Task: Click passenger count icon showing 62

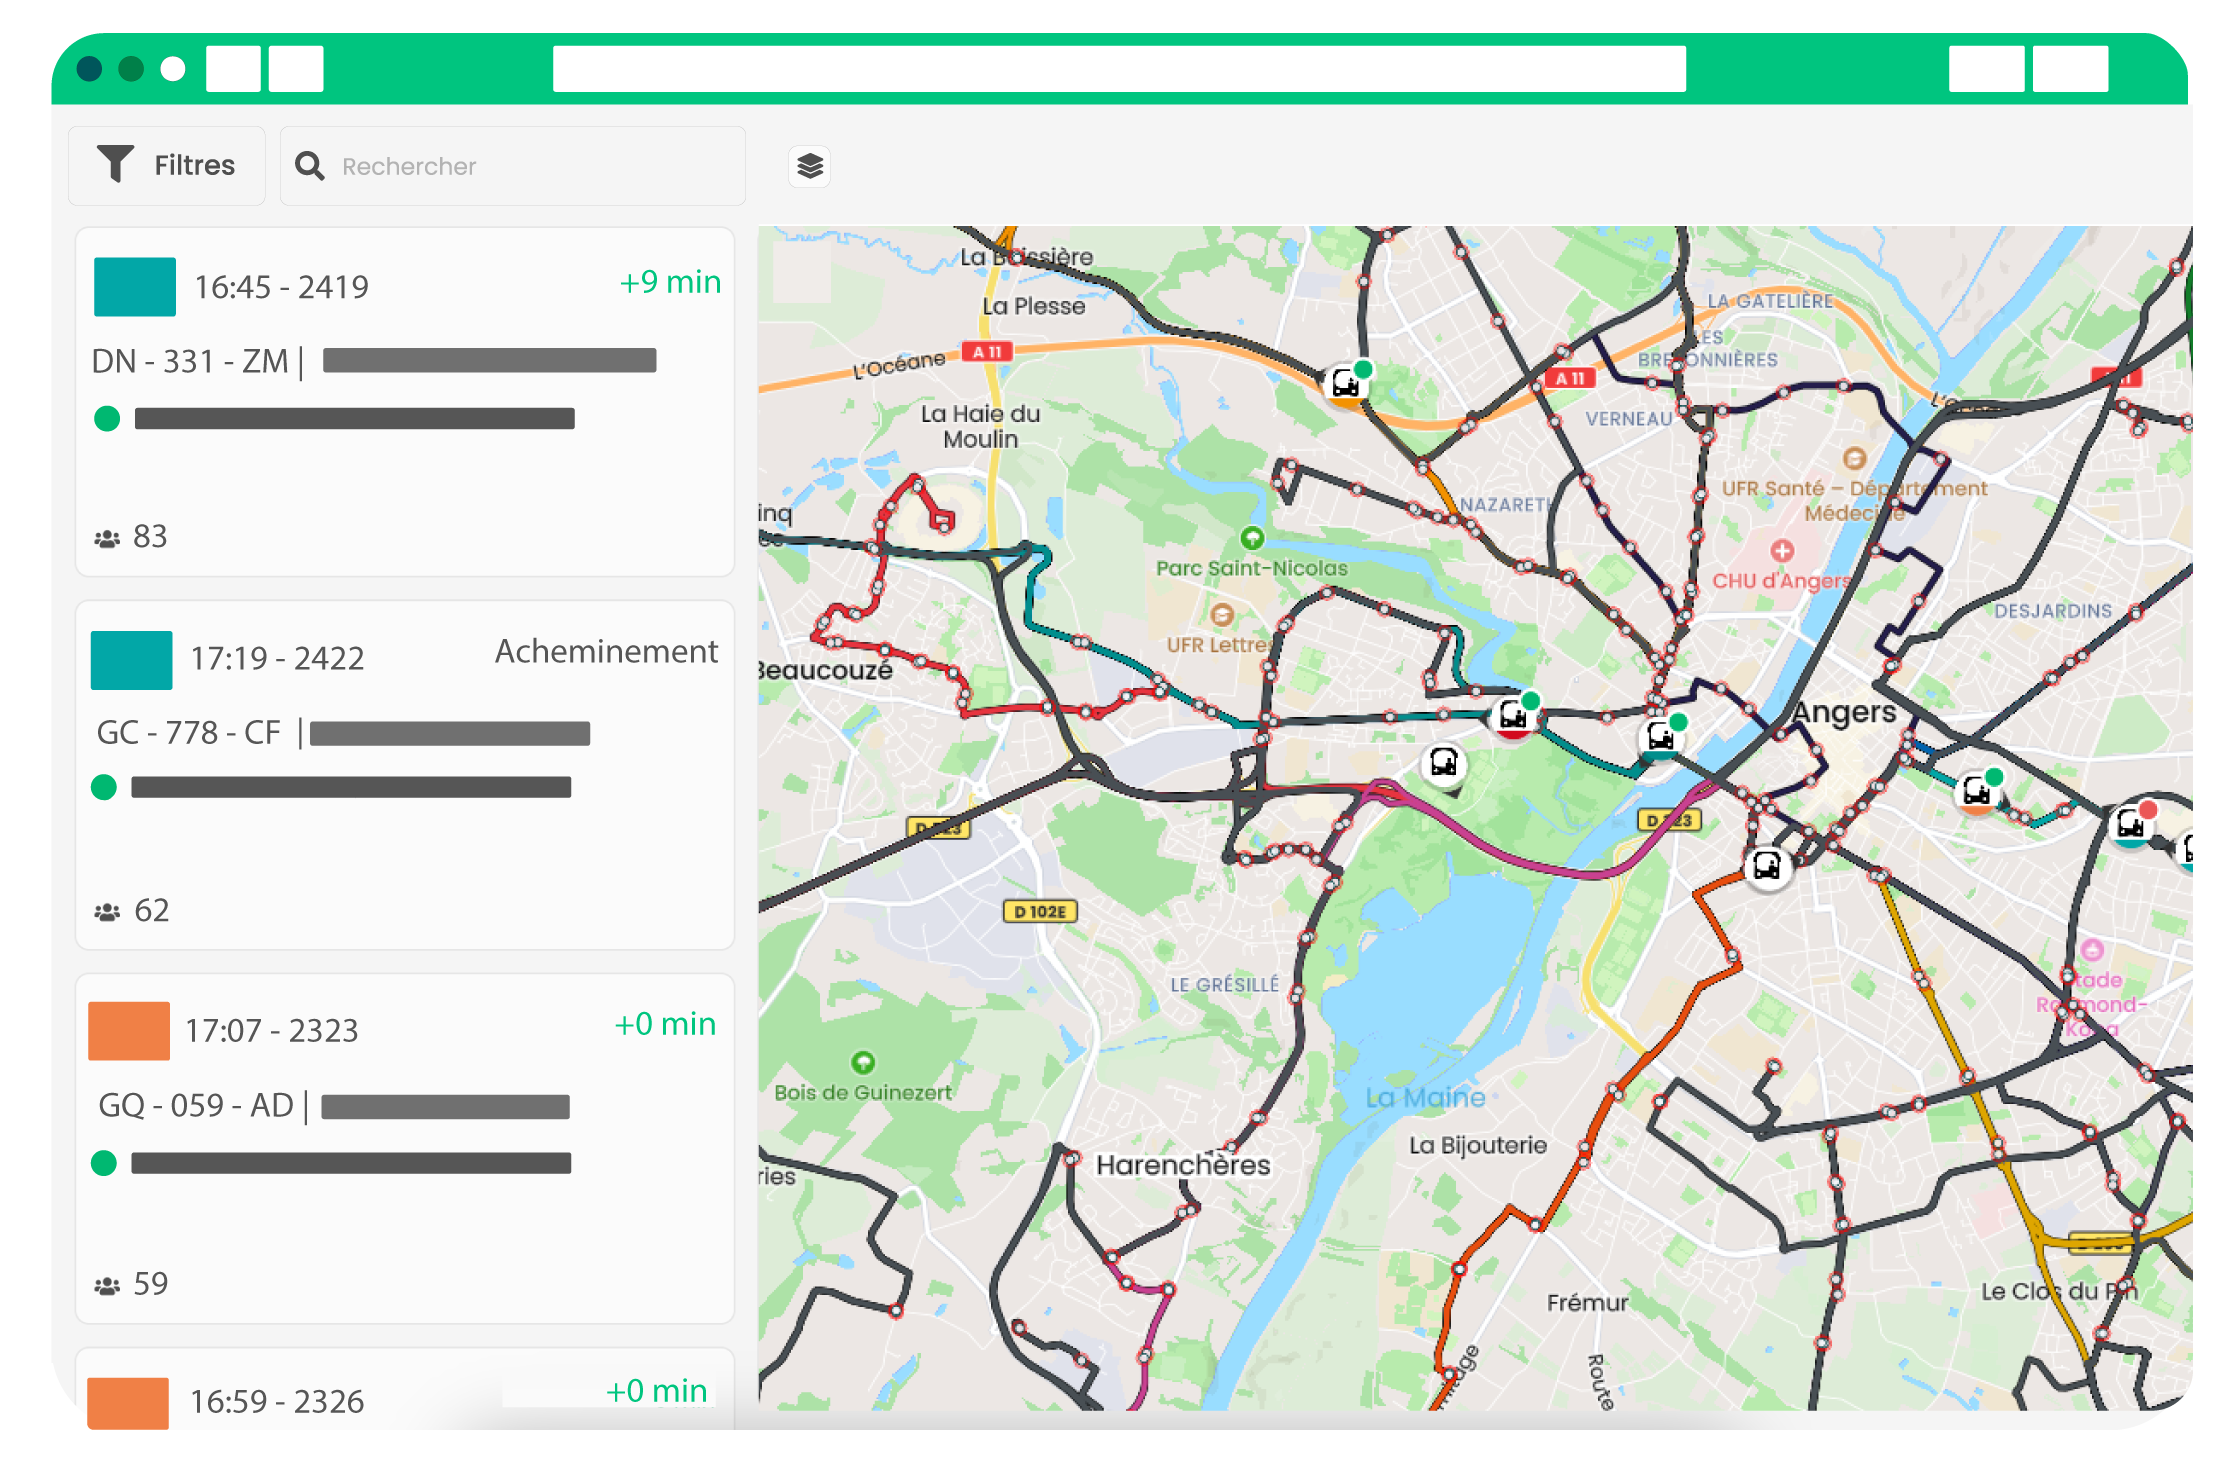Action: (x=107, y=912)
